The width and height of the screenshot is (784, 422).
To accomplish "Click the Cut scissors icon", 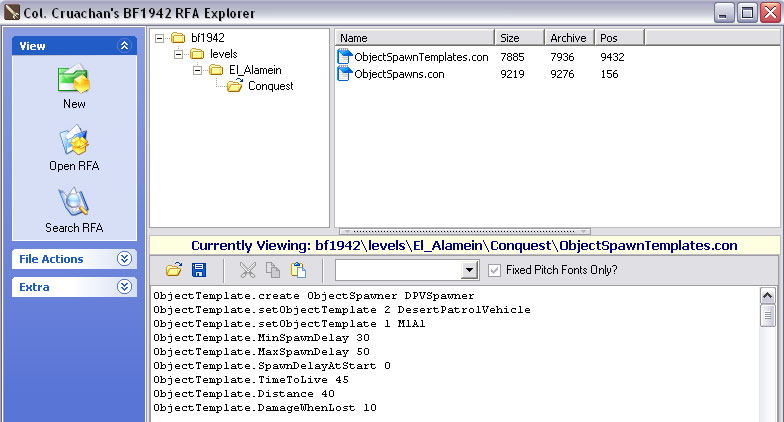I will [248, 270].
